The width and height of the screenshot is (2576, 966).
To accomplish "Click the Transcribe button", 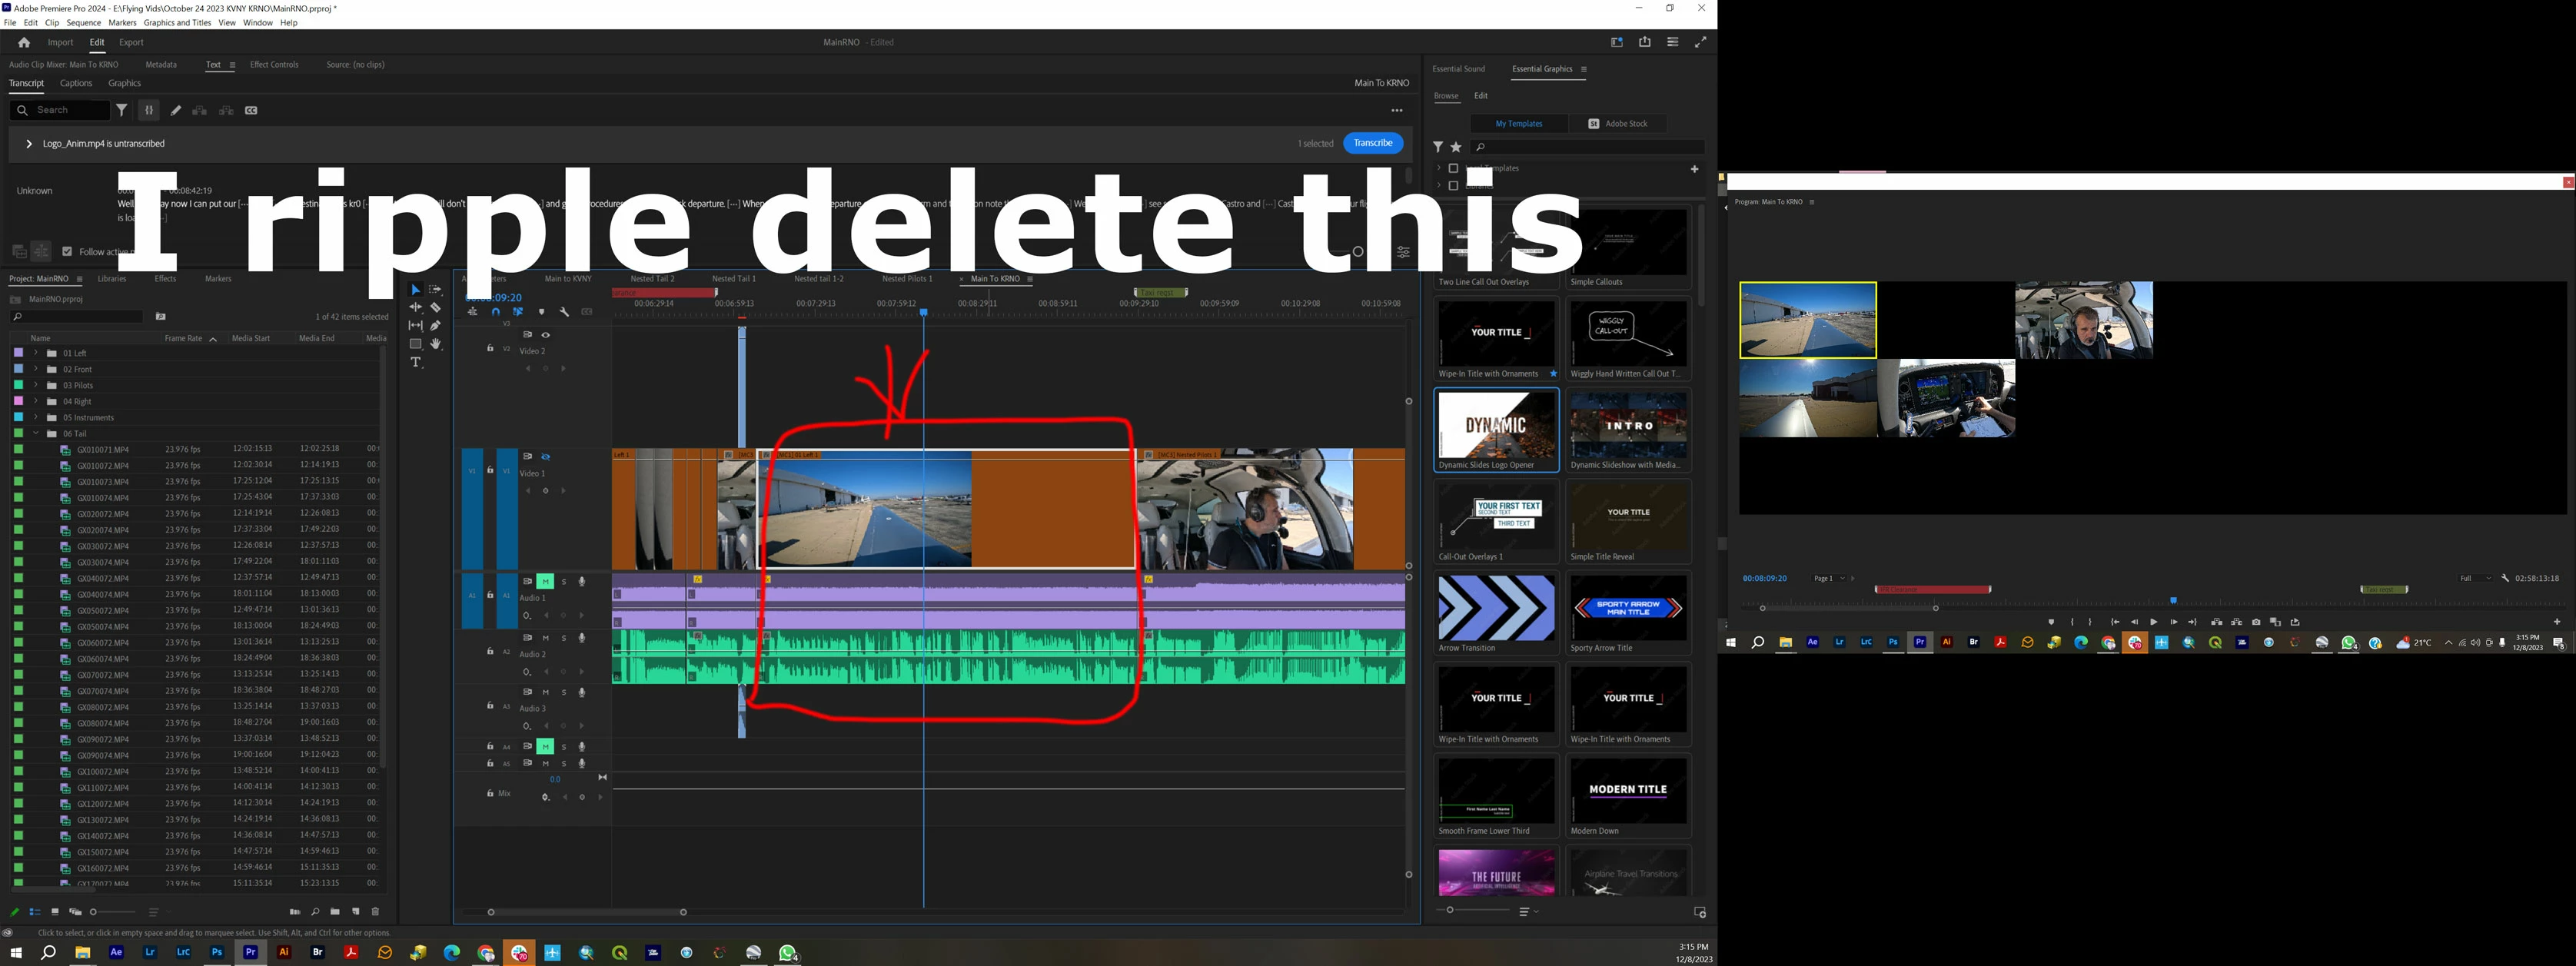I will 1372,143.
